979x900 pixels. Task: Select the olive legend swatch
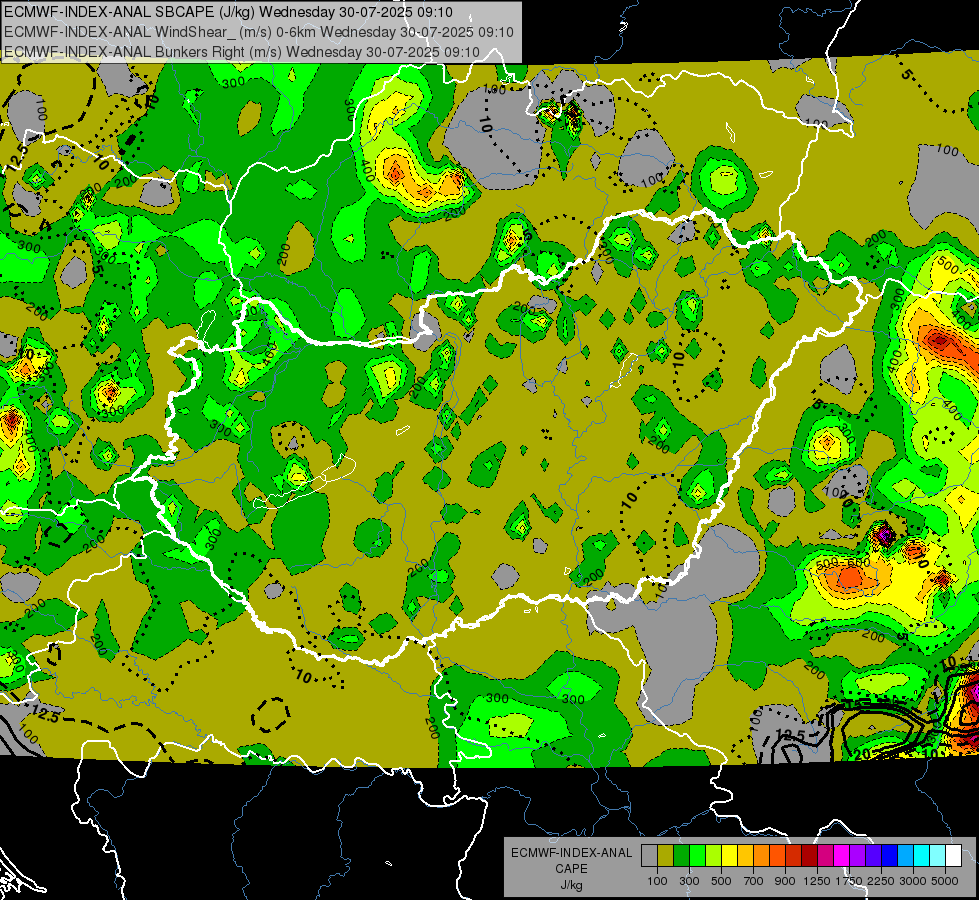666,856
